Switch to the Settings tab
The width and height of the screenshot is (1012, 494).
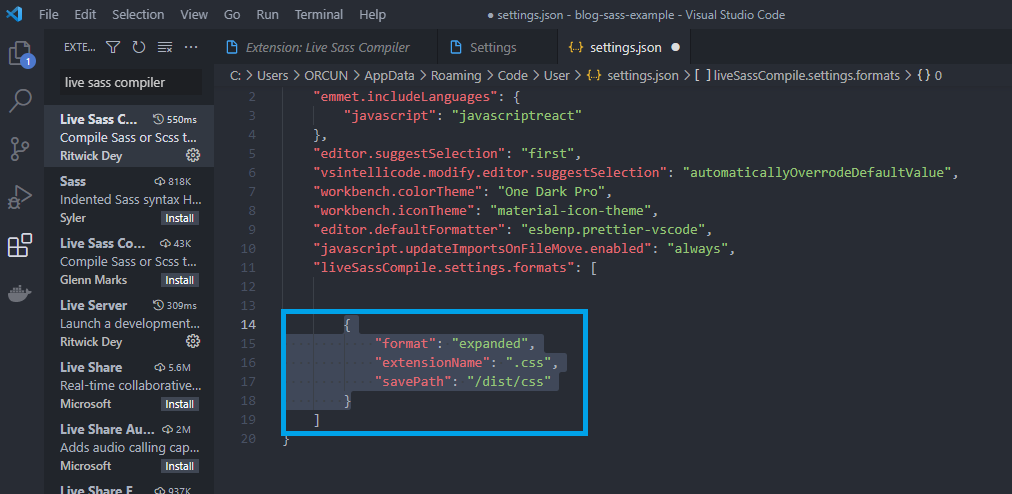(x=497, y=47)
